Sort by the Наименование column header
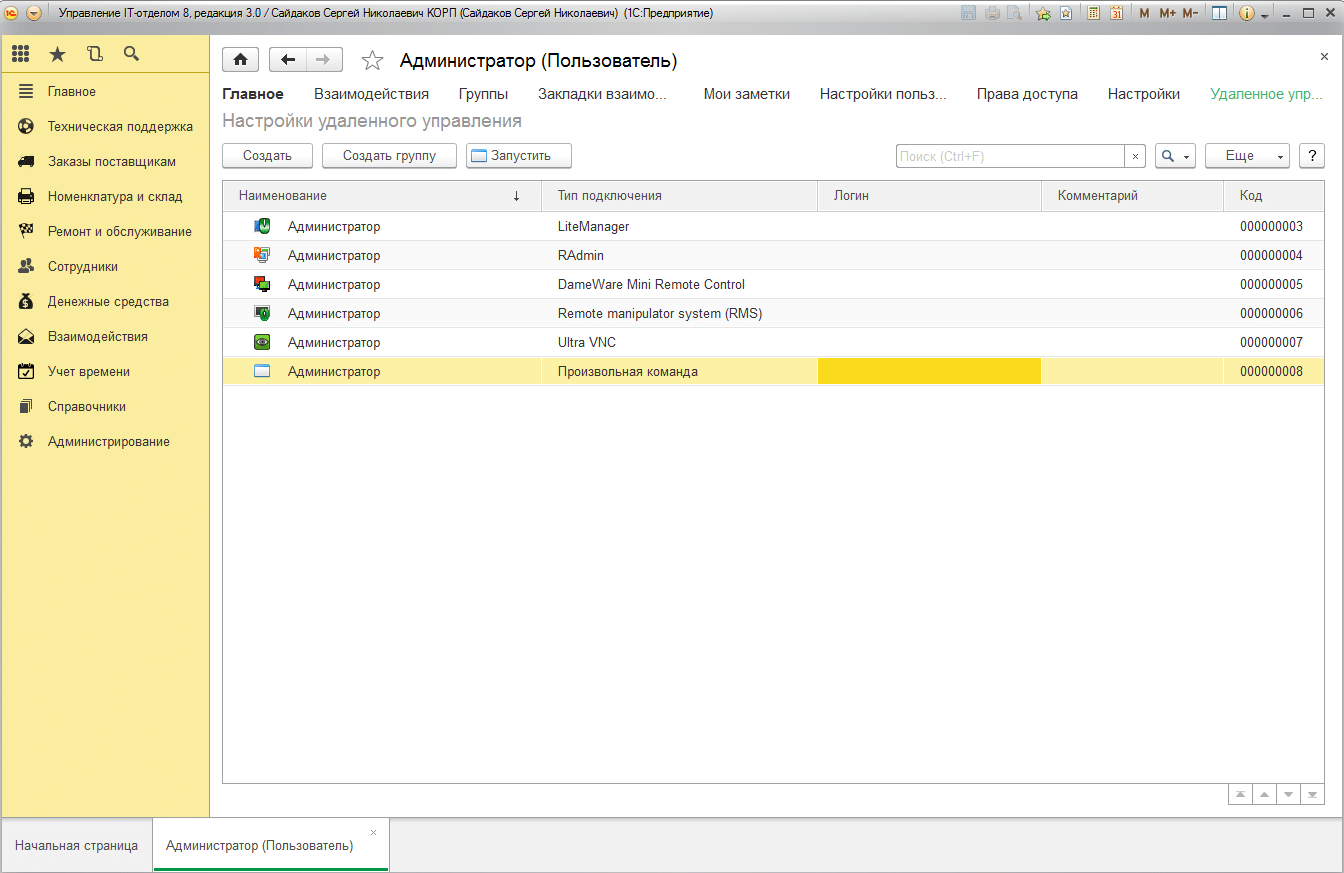The image size is (1344, 873). point(380,196)
